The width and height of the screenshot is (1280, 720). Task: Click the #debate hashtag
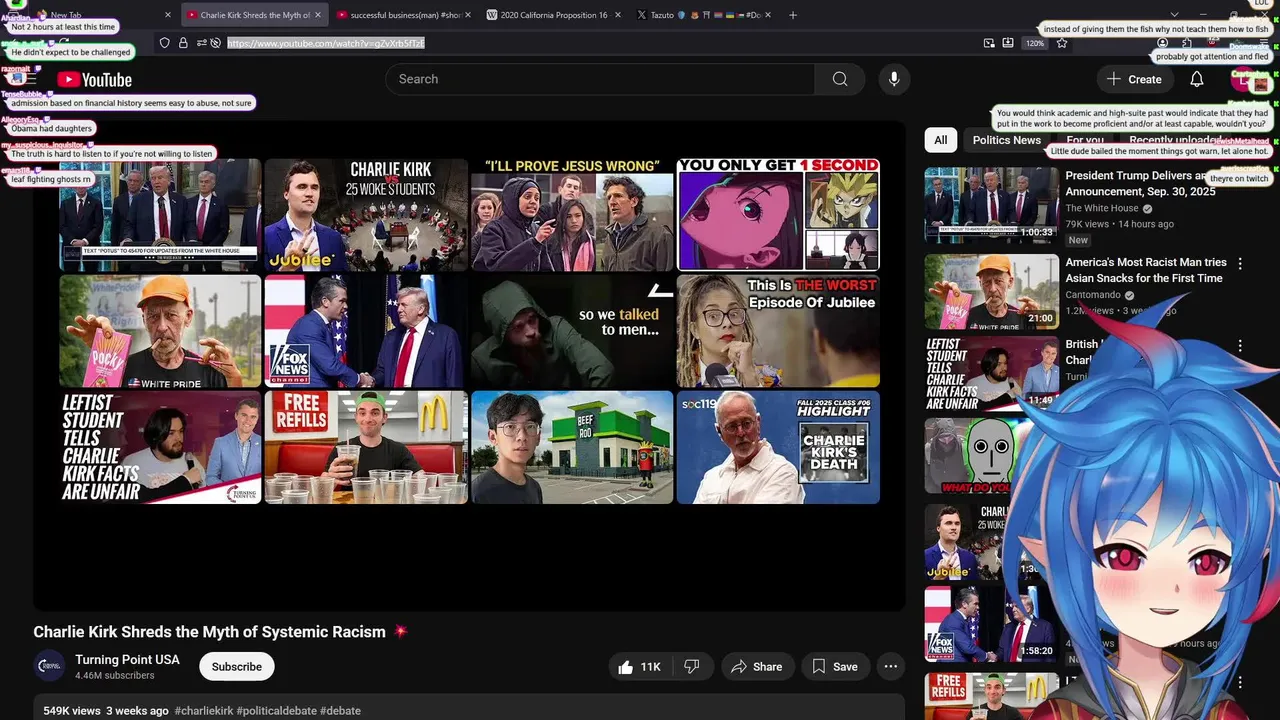340,711
